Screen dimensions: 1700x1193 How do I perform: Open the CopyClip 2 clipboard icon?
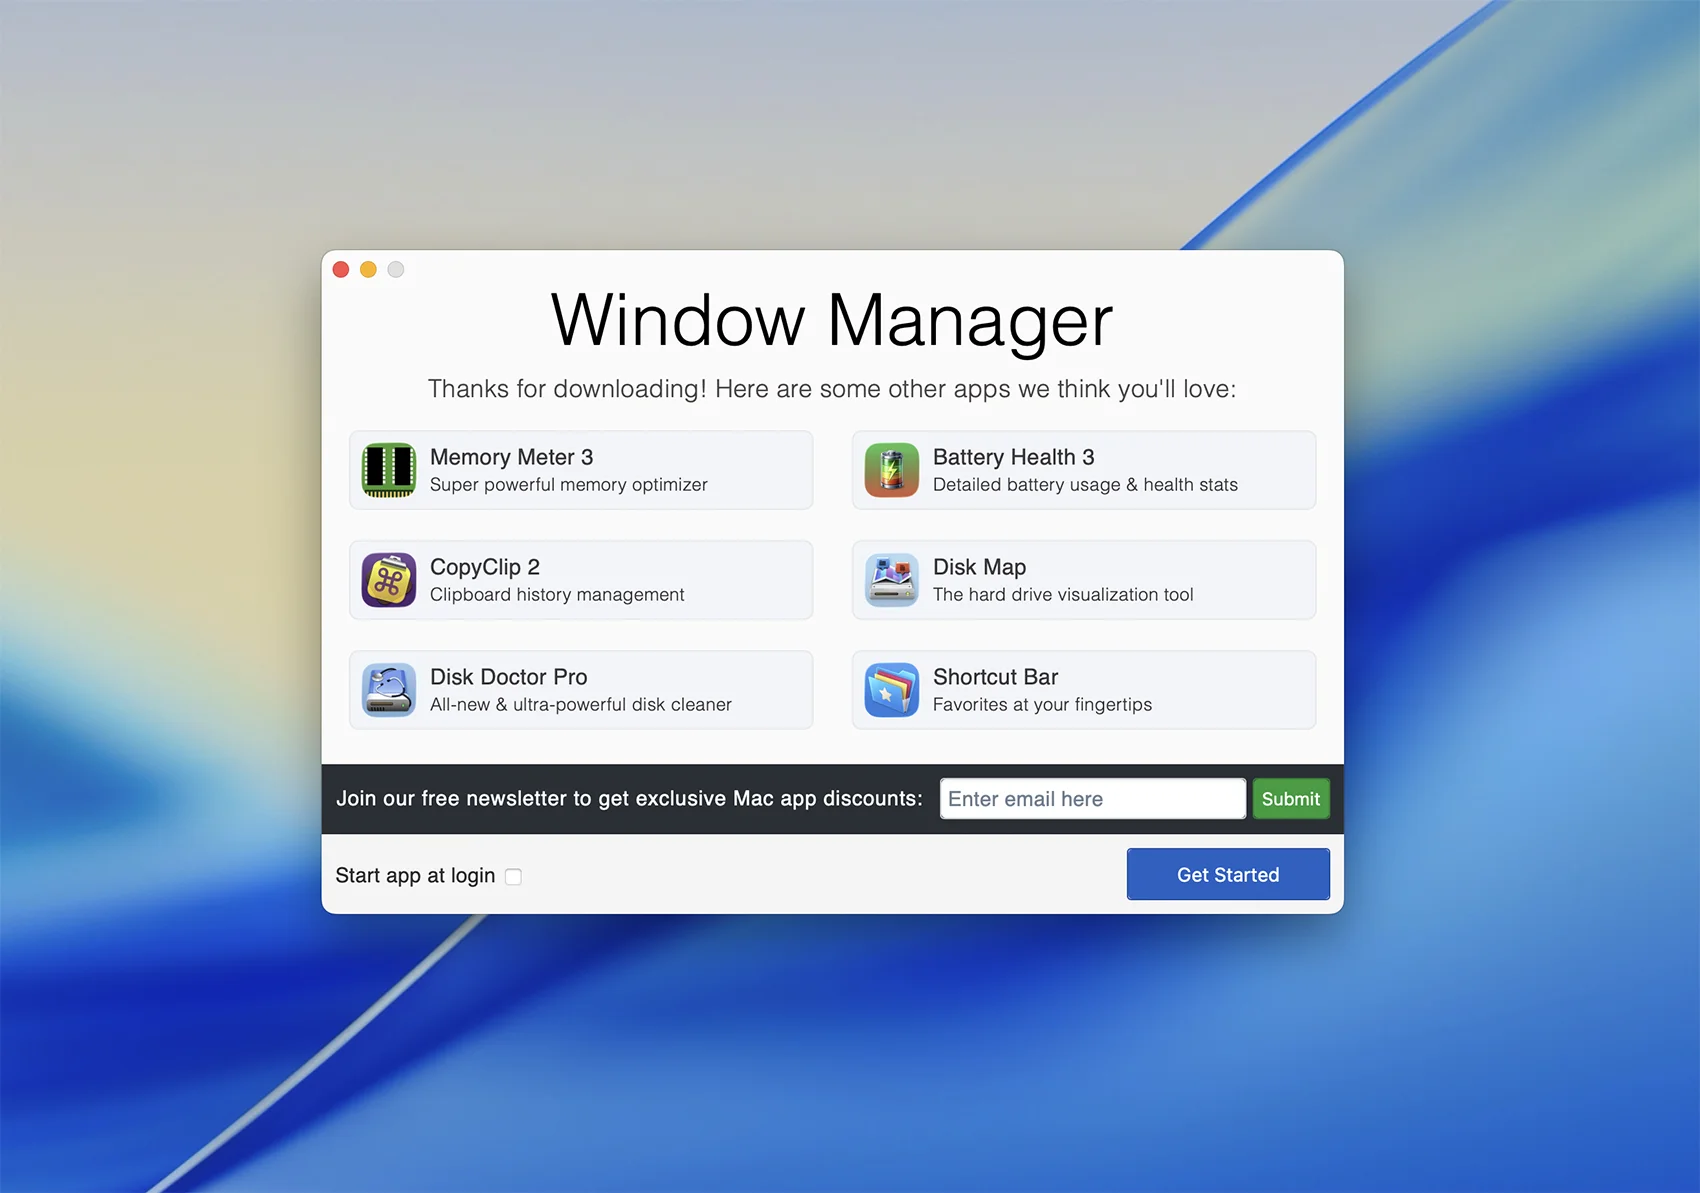[389, 580]
